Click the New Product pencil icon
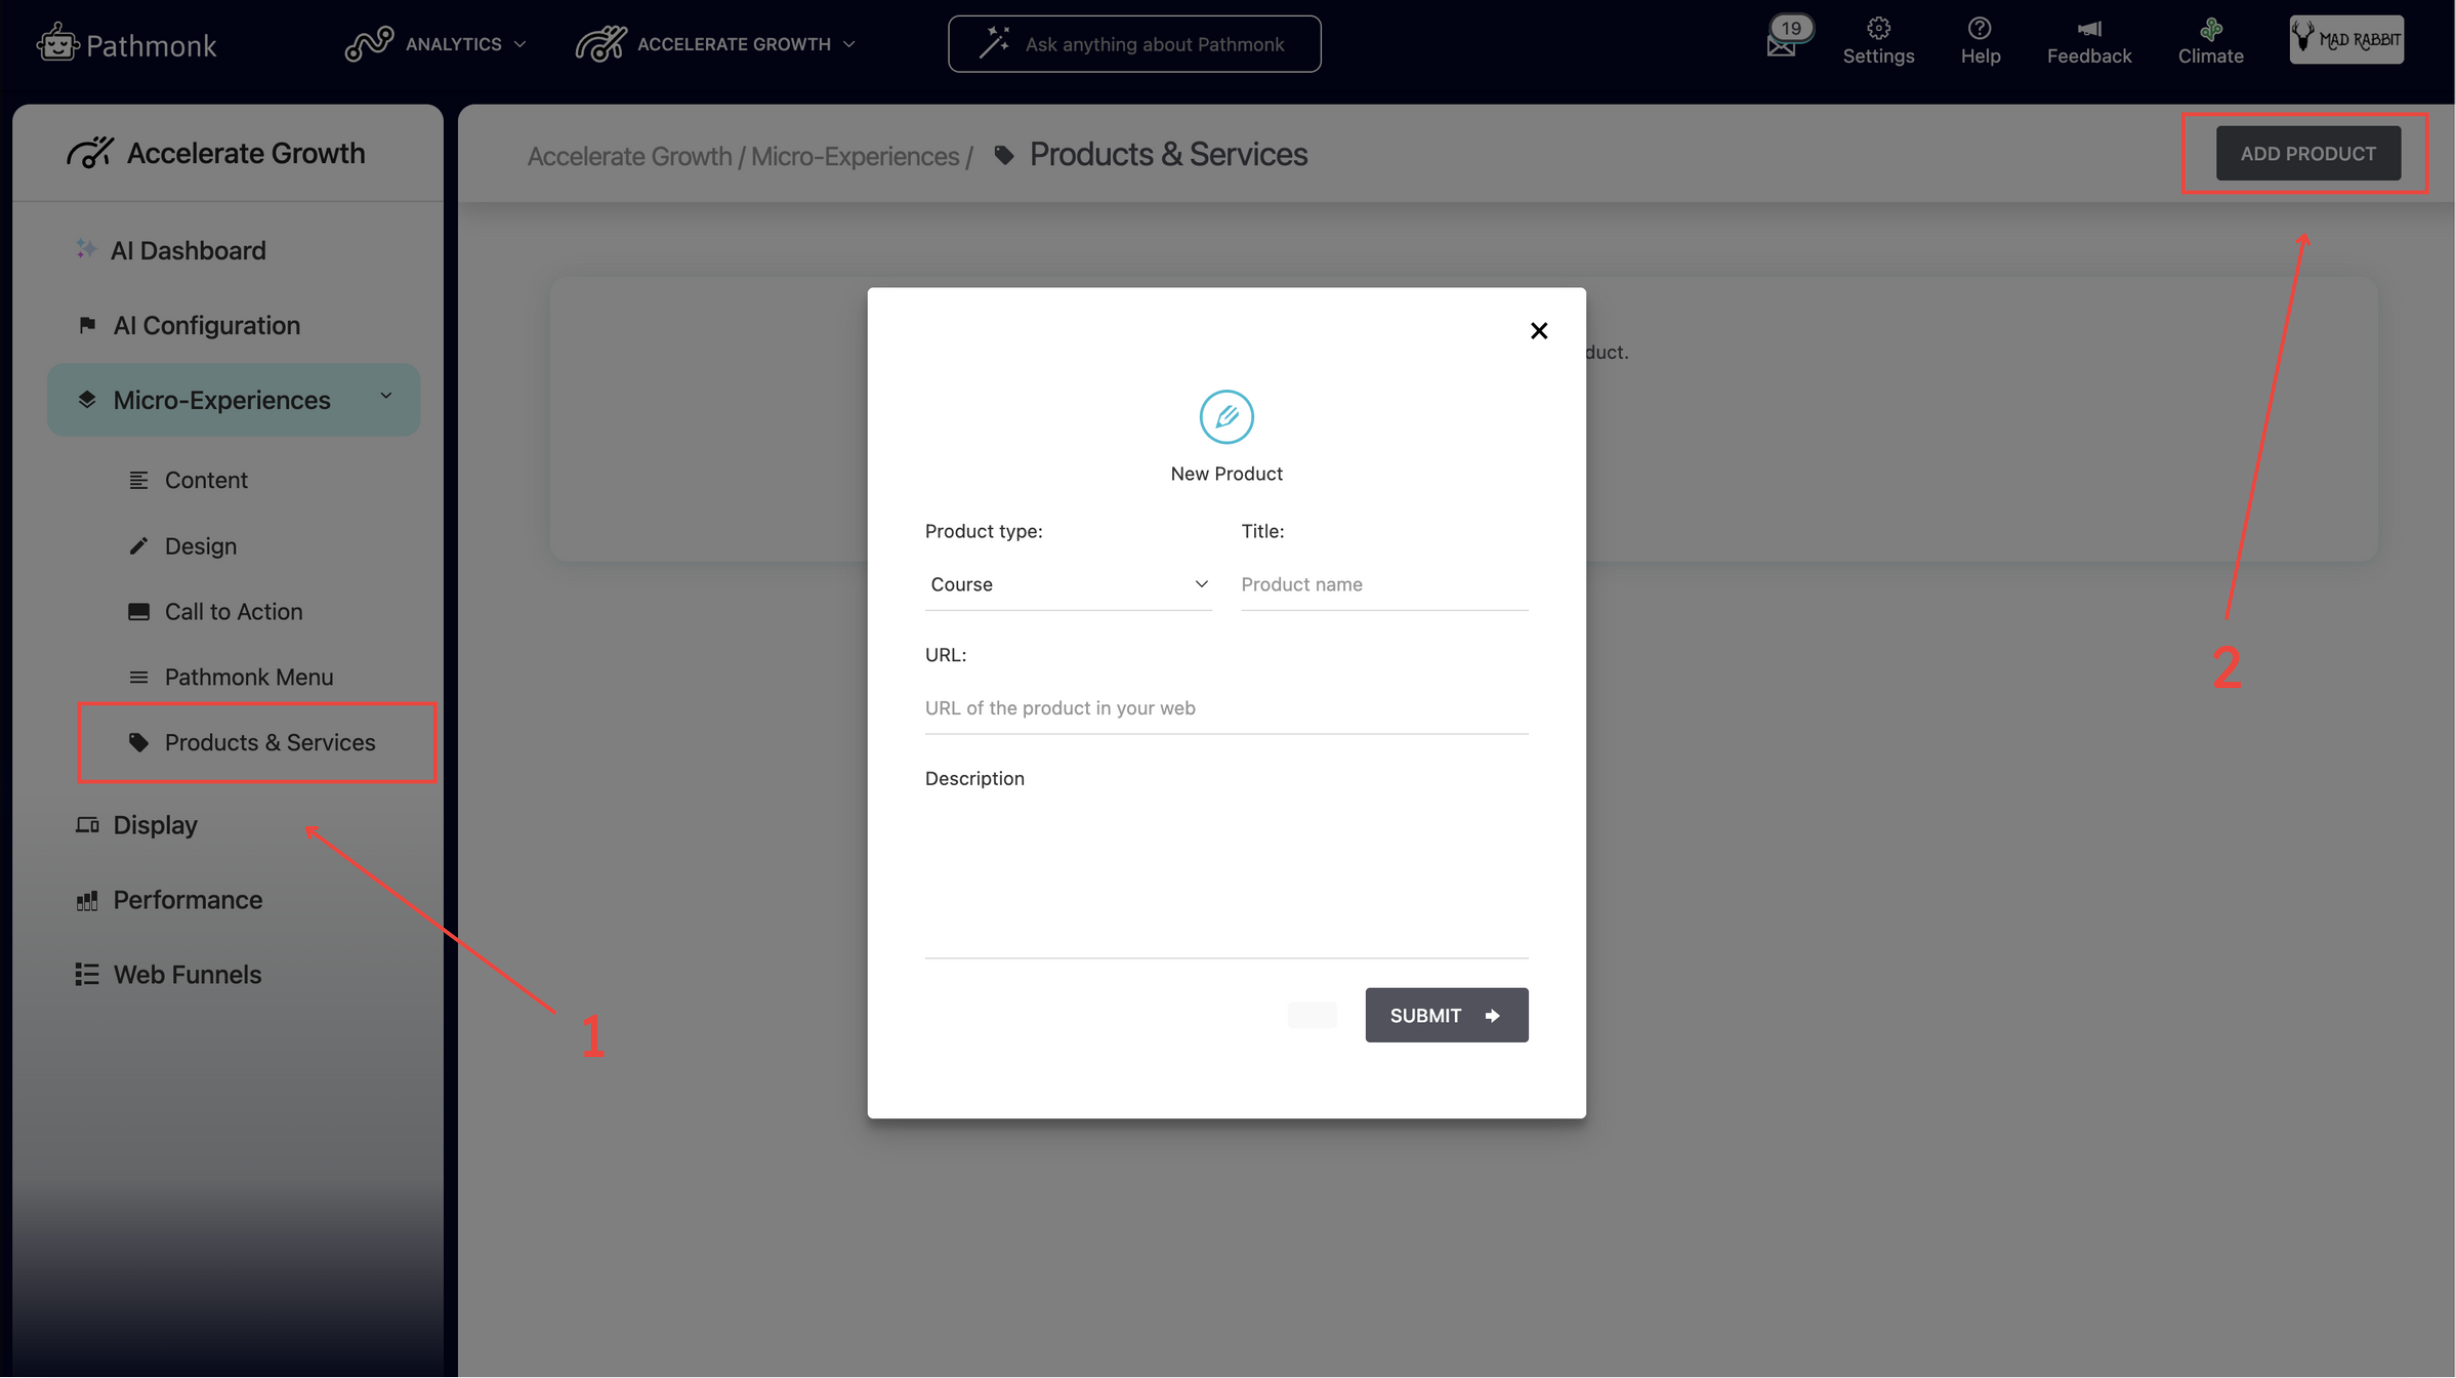This screenshot has height=1378, width=2456. pyautogui.click(x=1226, y=417)
